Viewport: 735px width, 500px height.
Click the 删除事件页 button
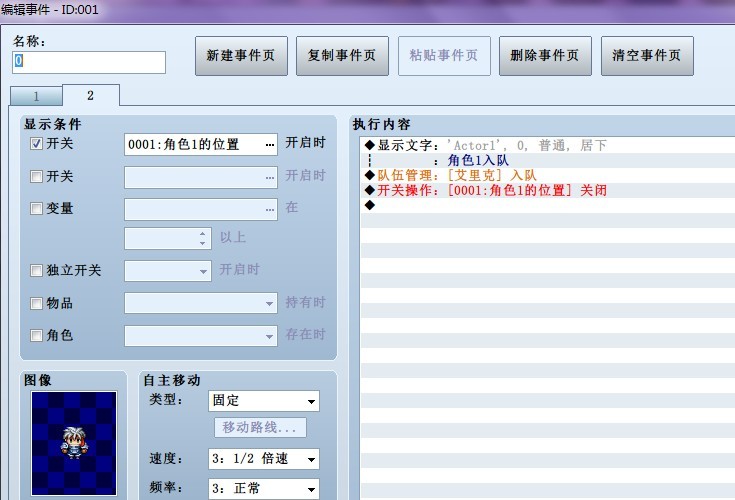[545, 56]
